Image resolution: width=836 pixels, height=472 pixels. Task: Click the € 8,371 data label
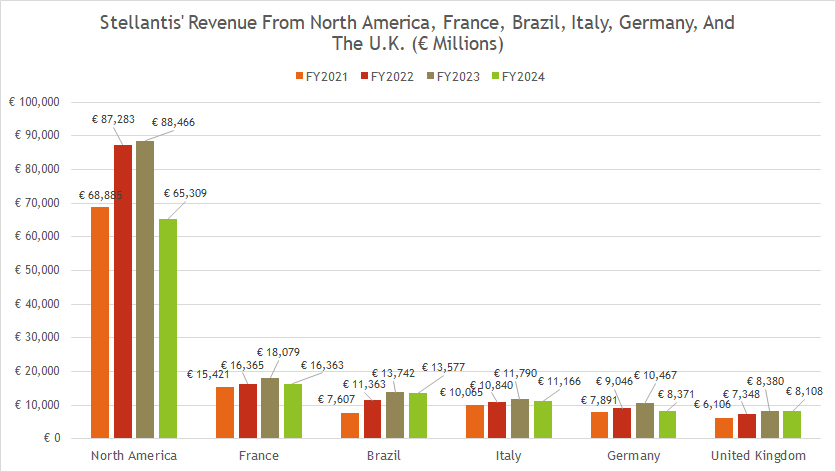click(676, 395)
